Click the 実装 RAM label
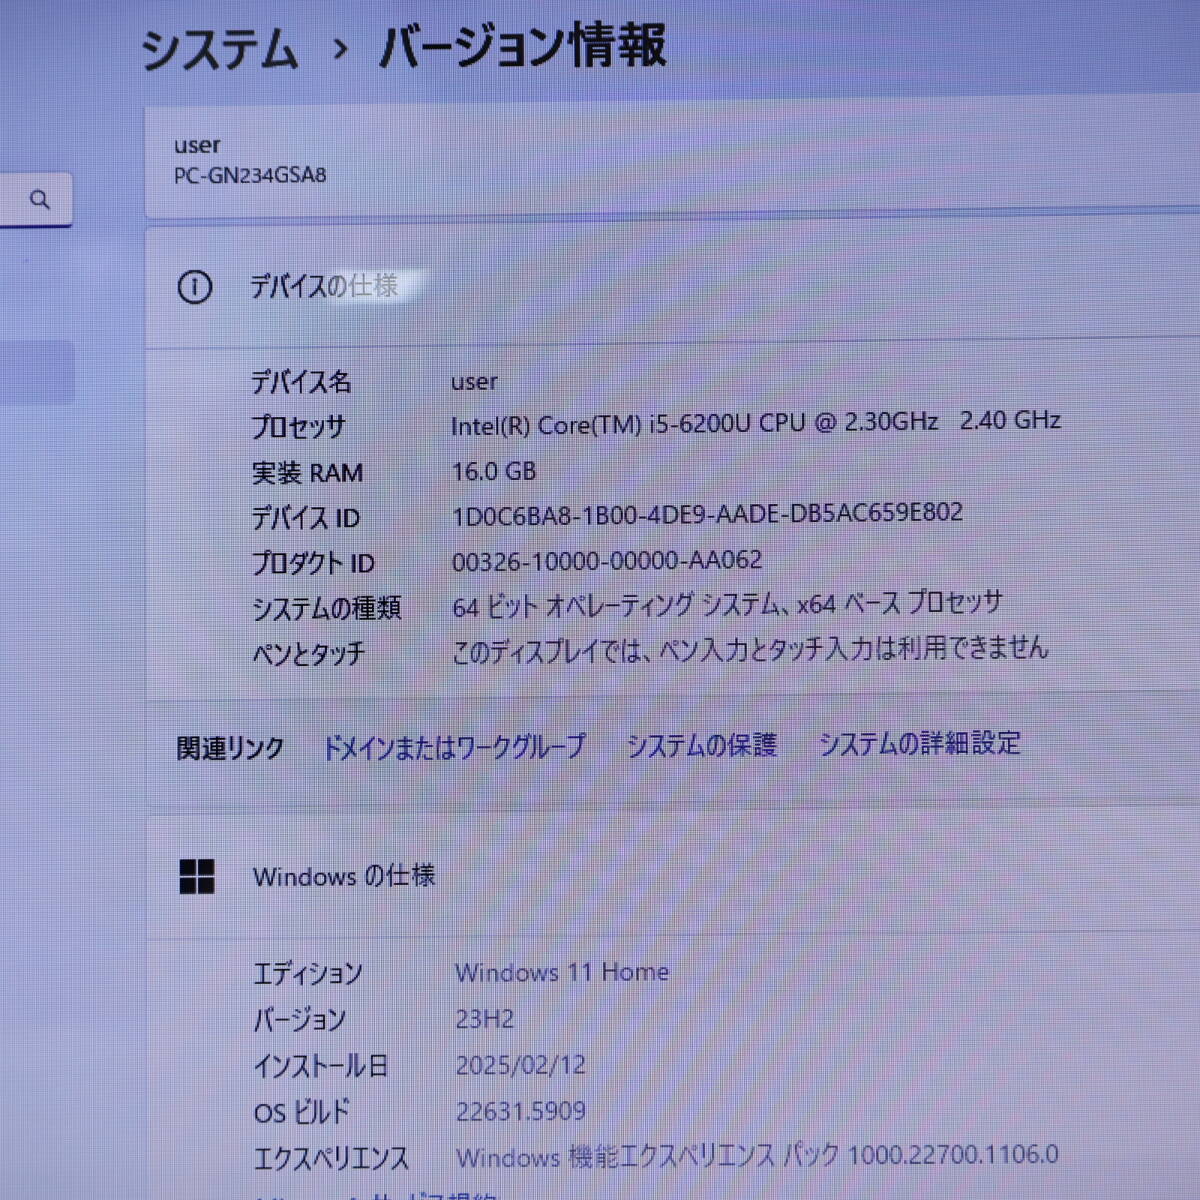The image size is (1200, 1200). pos(307,473)
